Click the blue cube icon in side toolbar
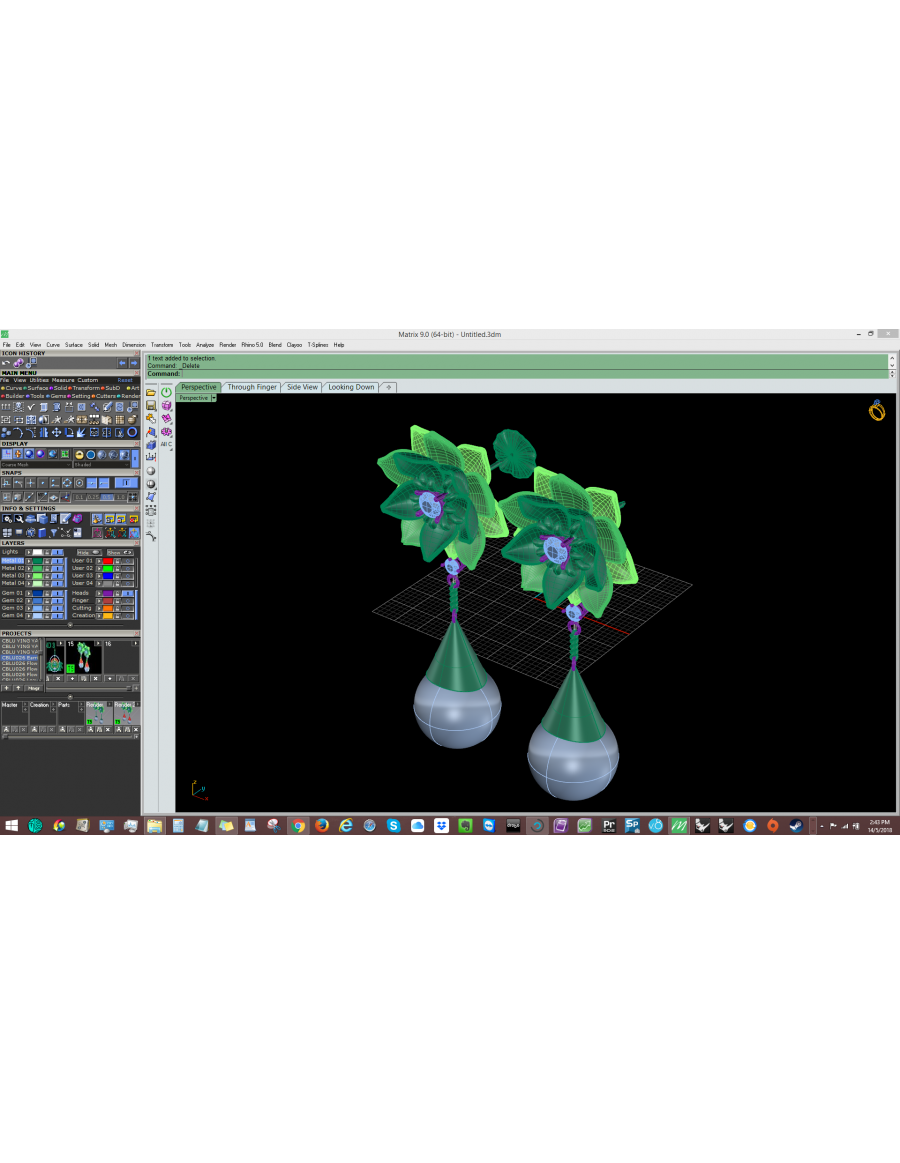The width and height of the screenshot is (900, 1163). pos(151,445)
